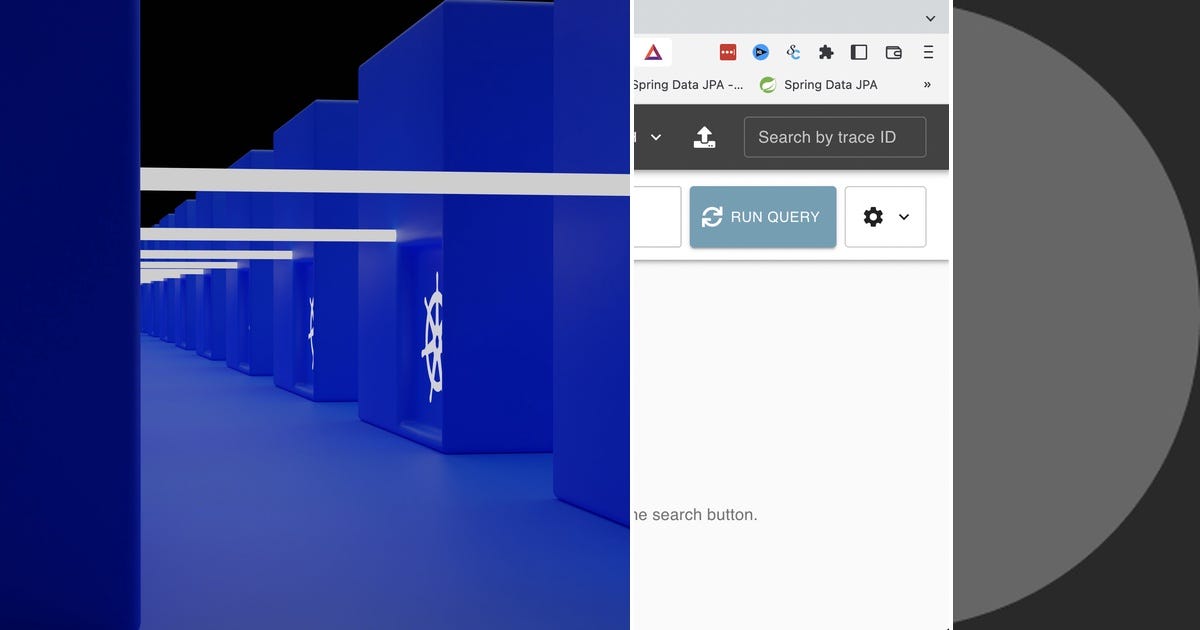Image resolution: width=1200 pixels, height=630 pixels.
Task: Show more bookmarks via the double-arrow
Action: [x=926, y=85]
